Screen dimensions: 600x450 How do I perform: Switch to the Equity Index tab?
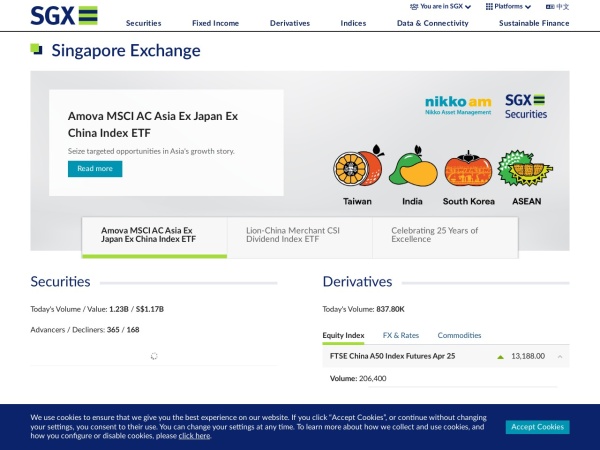click(x=343, y=336)
